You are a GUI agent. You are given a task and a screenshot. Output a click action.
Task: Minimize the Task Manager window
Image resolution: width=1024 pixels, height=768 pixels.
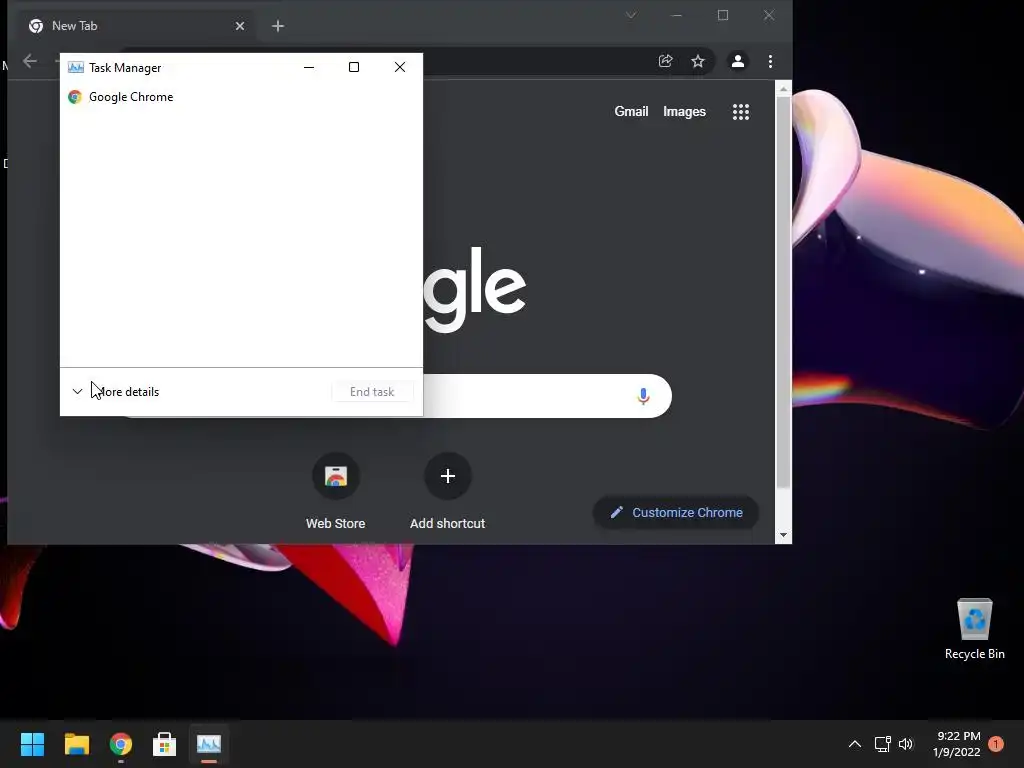(309, 67)
